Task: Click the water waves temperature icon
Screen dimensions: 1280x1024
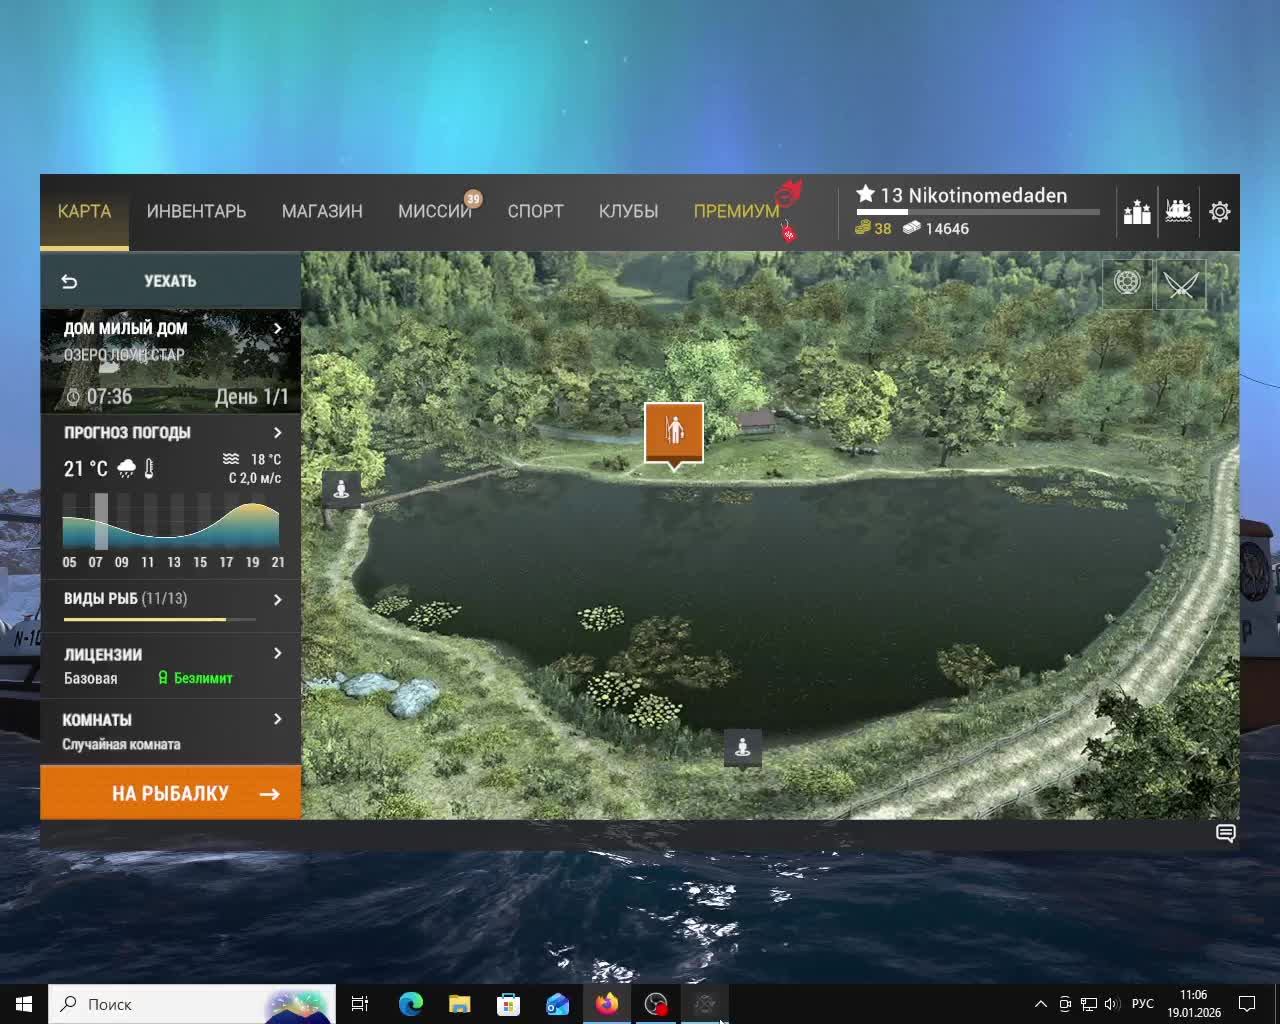Action: (231, 459)
